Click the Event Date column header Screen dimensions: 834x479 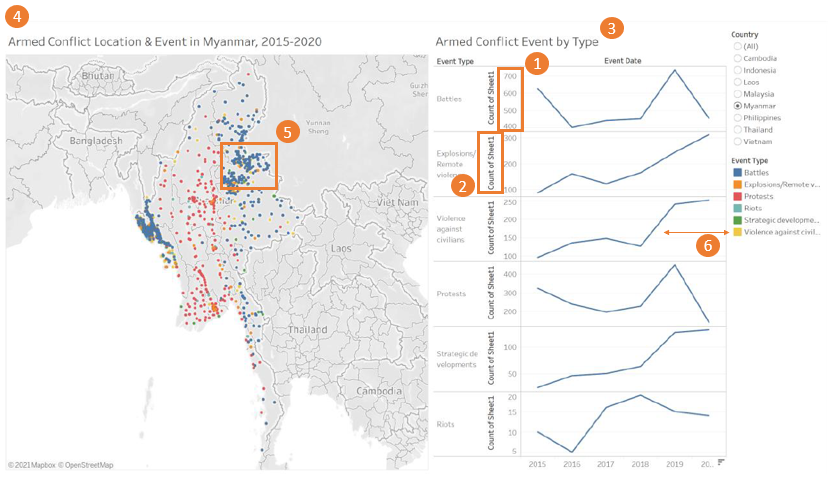pyautogui.click(x=623, y=61)
